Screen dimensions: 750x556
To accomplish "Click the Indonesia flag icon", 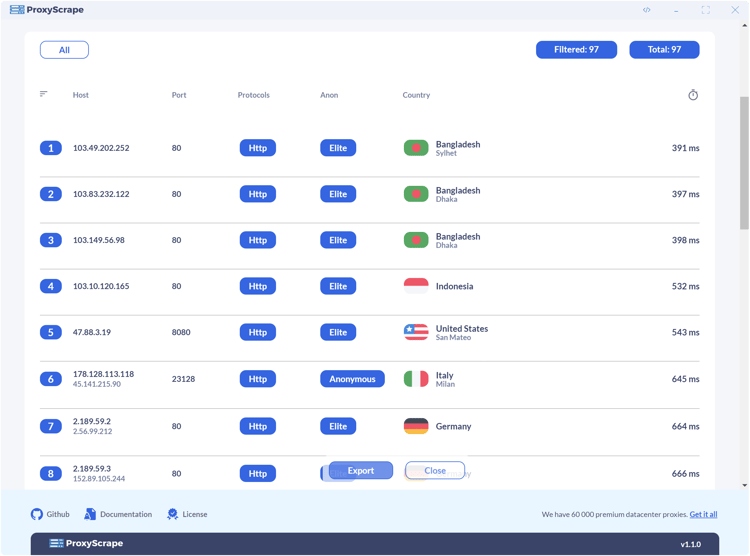I will [x=416, y=286].
